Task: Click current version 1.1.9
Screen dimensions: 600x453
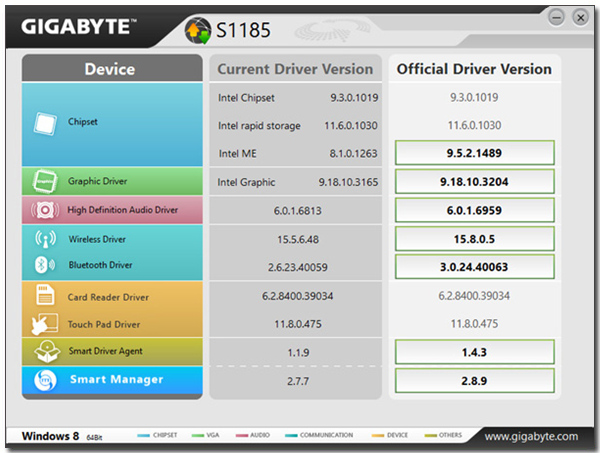Action: pyautogui.click(x=298, y=352)
